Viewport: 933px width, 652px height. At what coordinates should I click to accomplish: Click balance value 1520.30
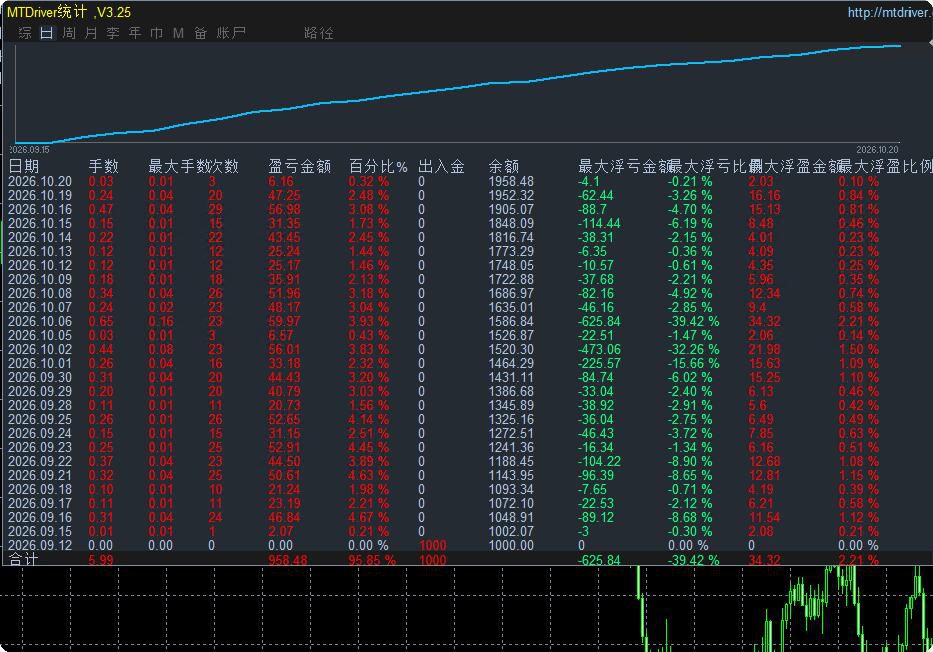[511, 349]
